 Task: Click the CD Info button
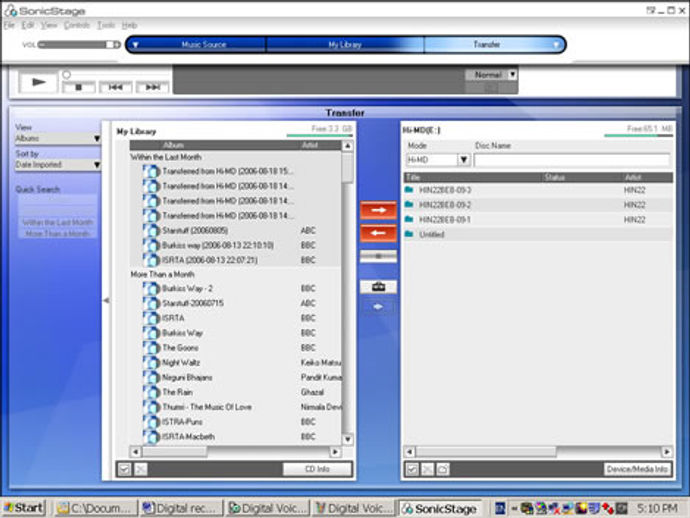(x=317, y=469)
